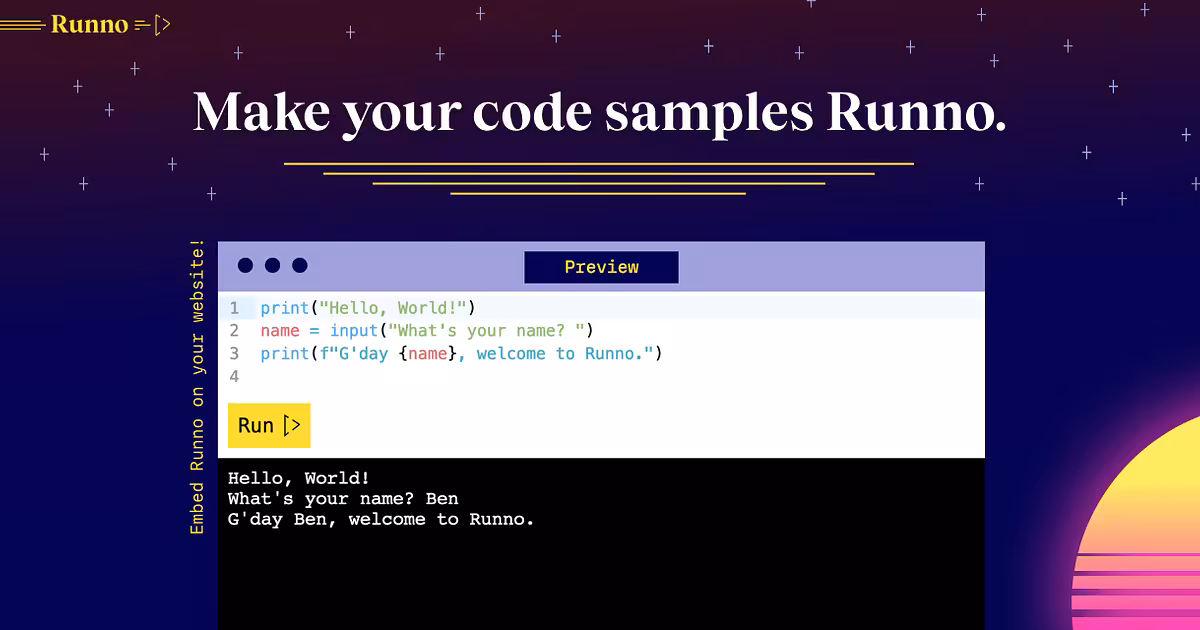The height and width of the screenshot is (630, 1200).
Task: Click line number 2 in the gutter
Action: (234, 330)
